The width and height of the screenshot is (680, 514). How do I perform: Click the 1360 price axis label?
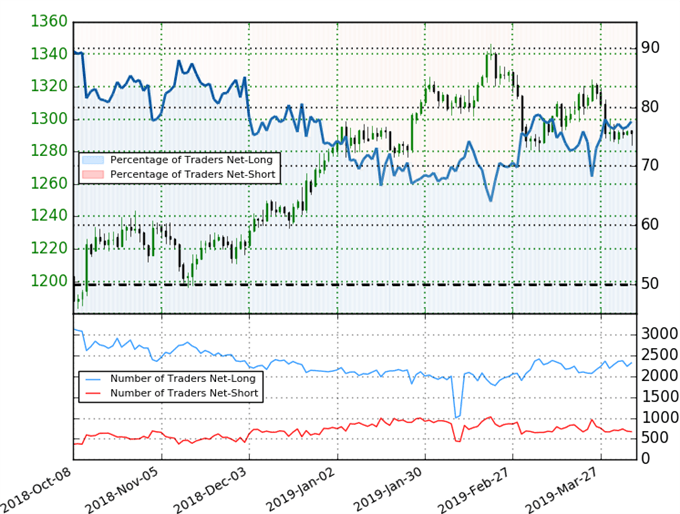(x=49, y=21)
